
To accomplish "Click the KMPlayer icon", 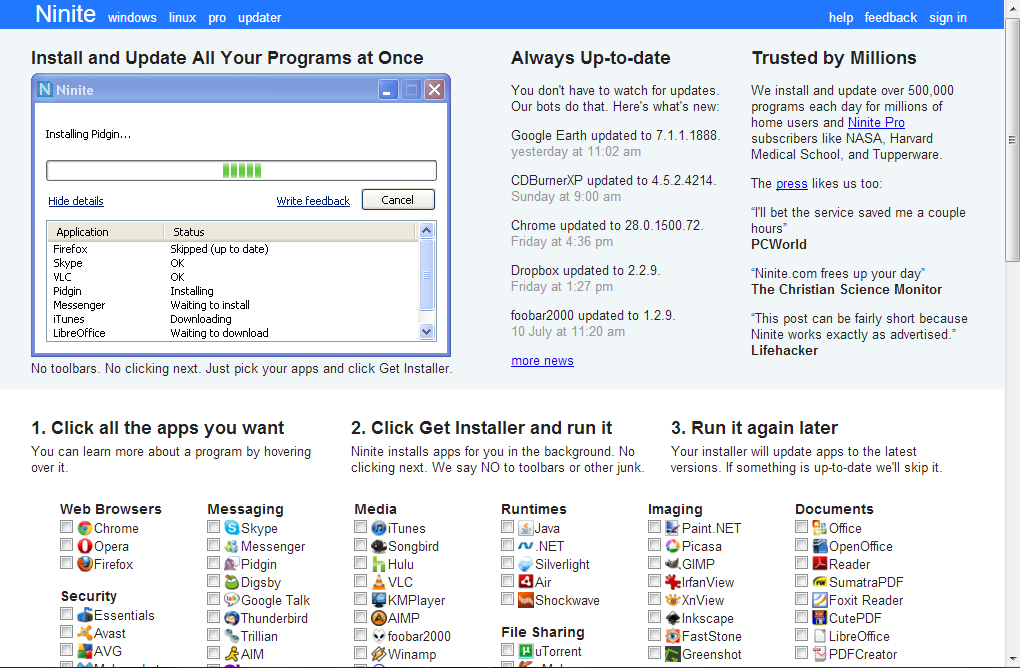I will [379, 600].
